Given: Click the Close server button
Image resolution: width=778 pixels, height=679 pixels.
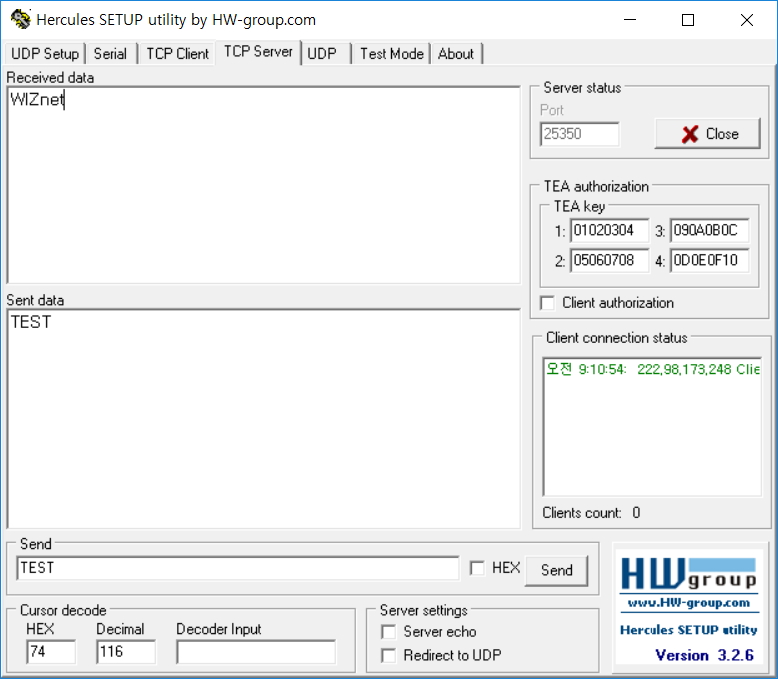Looking at the screenshot, I should [x=708, y=134].
